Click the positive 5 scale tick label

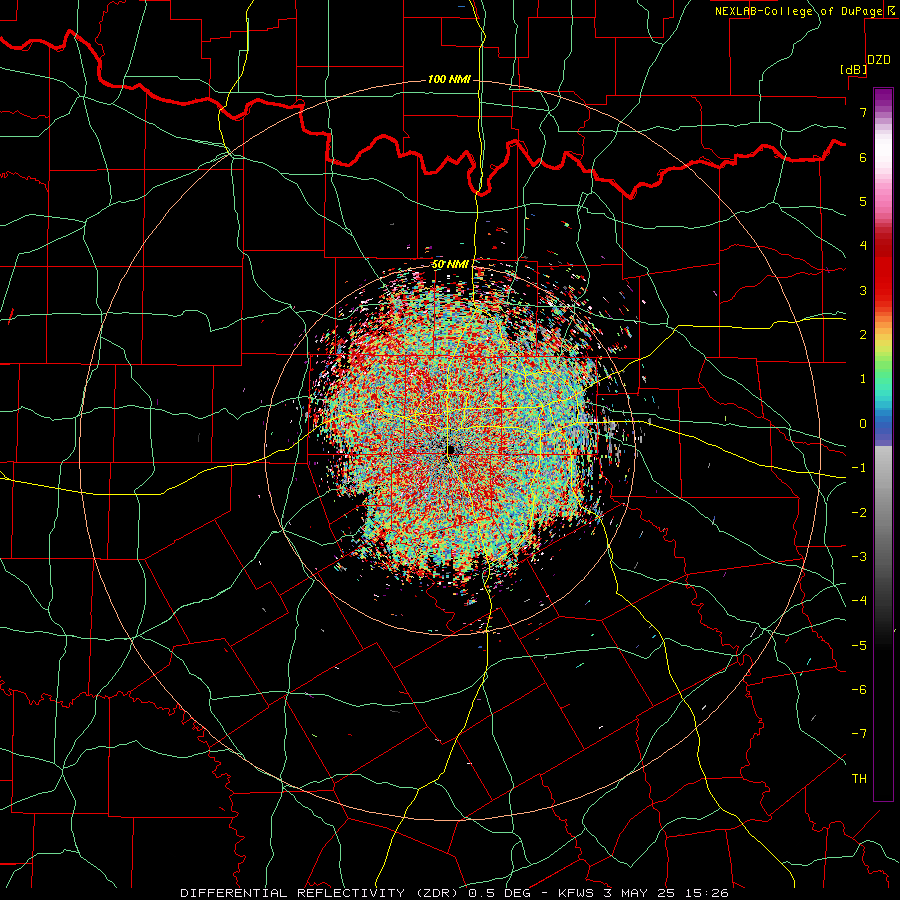[x=863, y=201]
